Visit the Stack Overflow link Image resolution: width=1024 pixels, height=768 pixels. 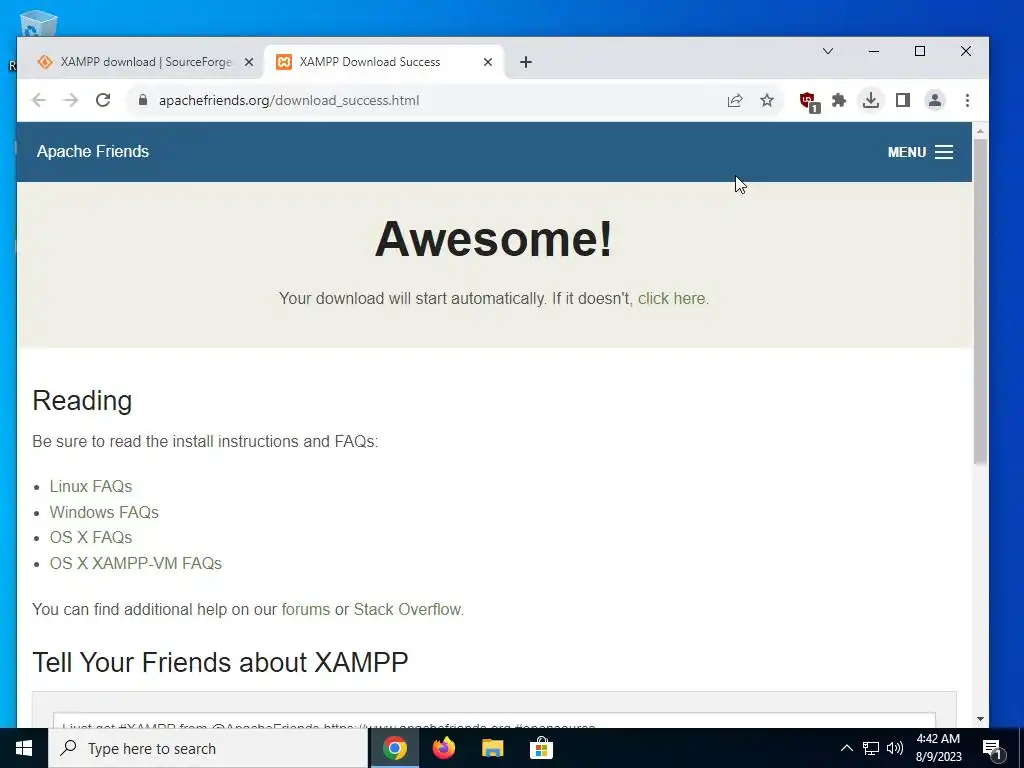[408, 609]
